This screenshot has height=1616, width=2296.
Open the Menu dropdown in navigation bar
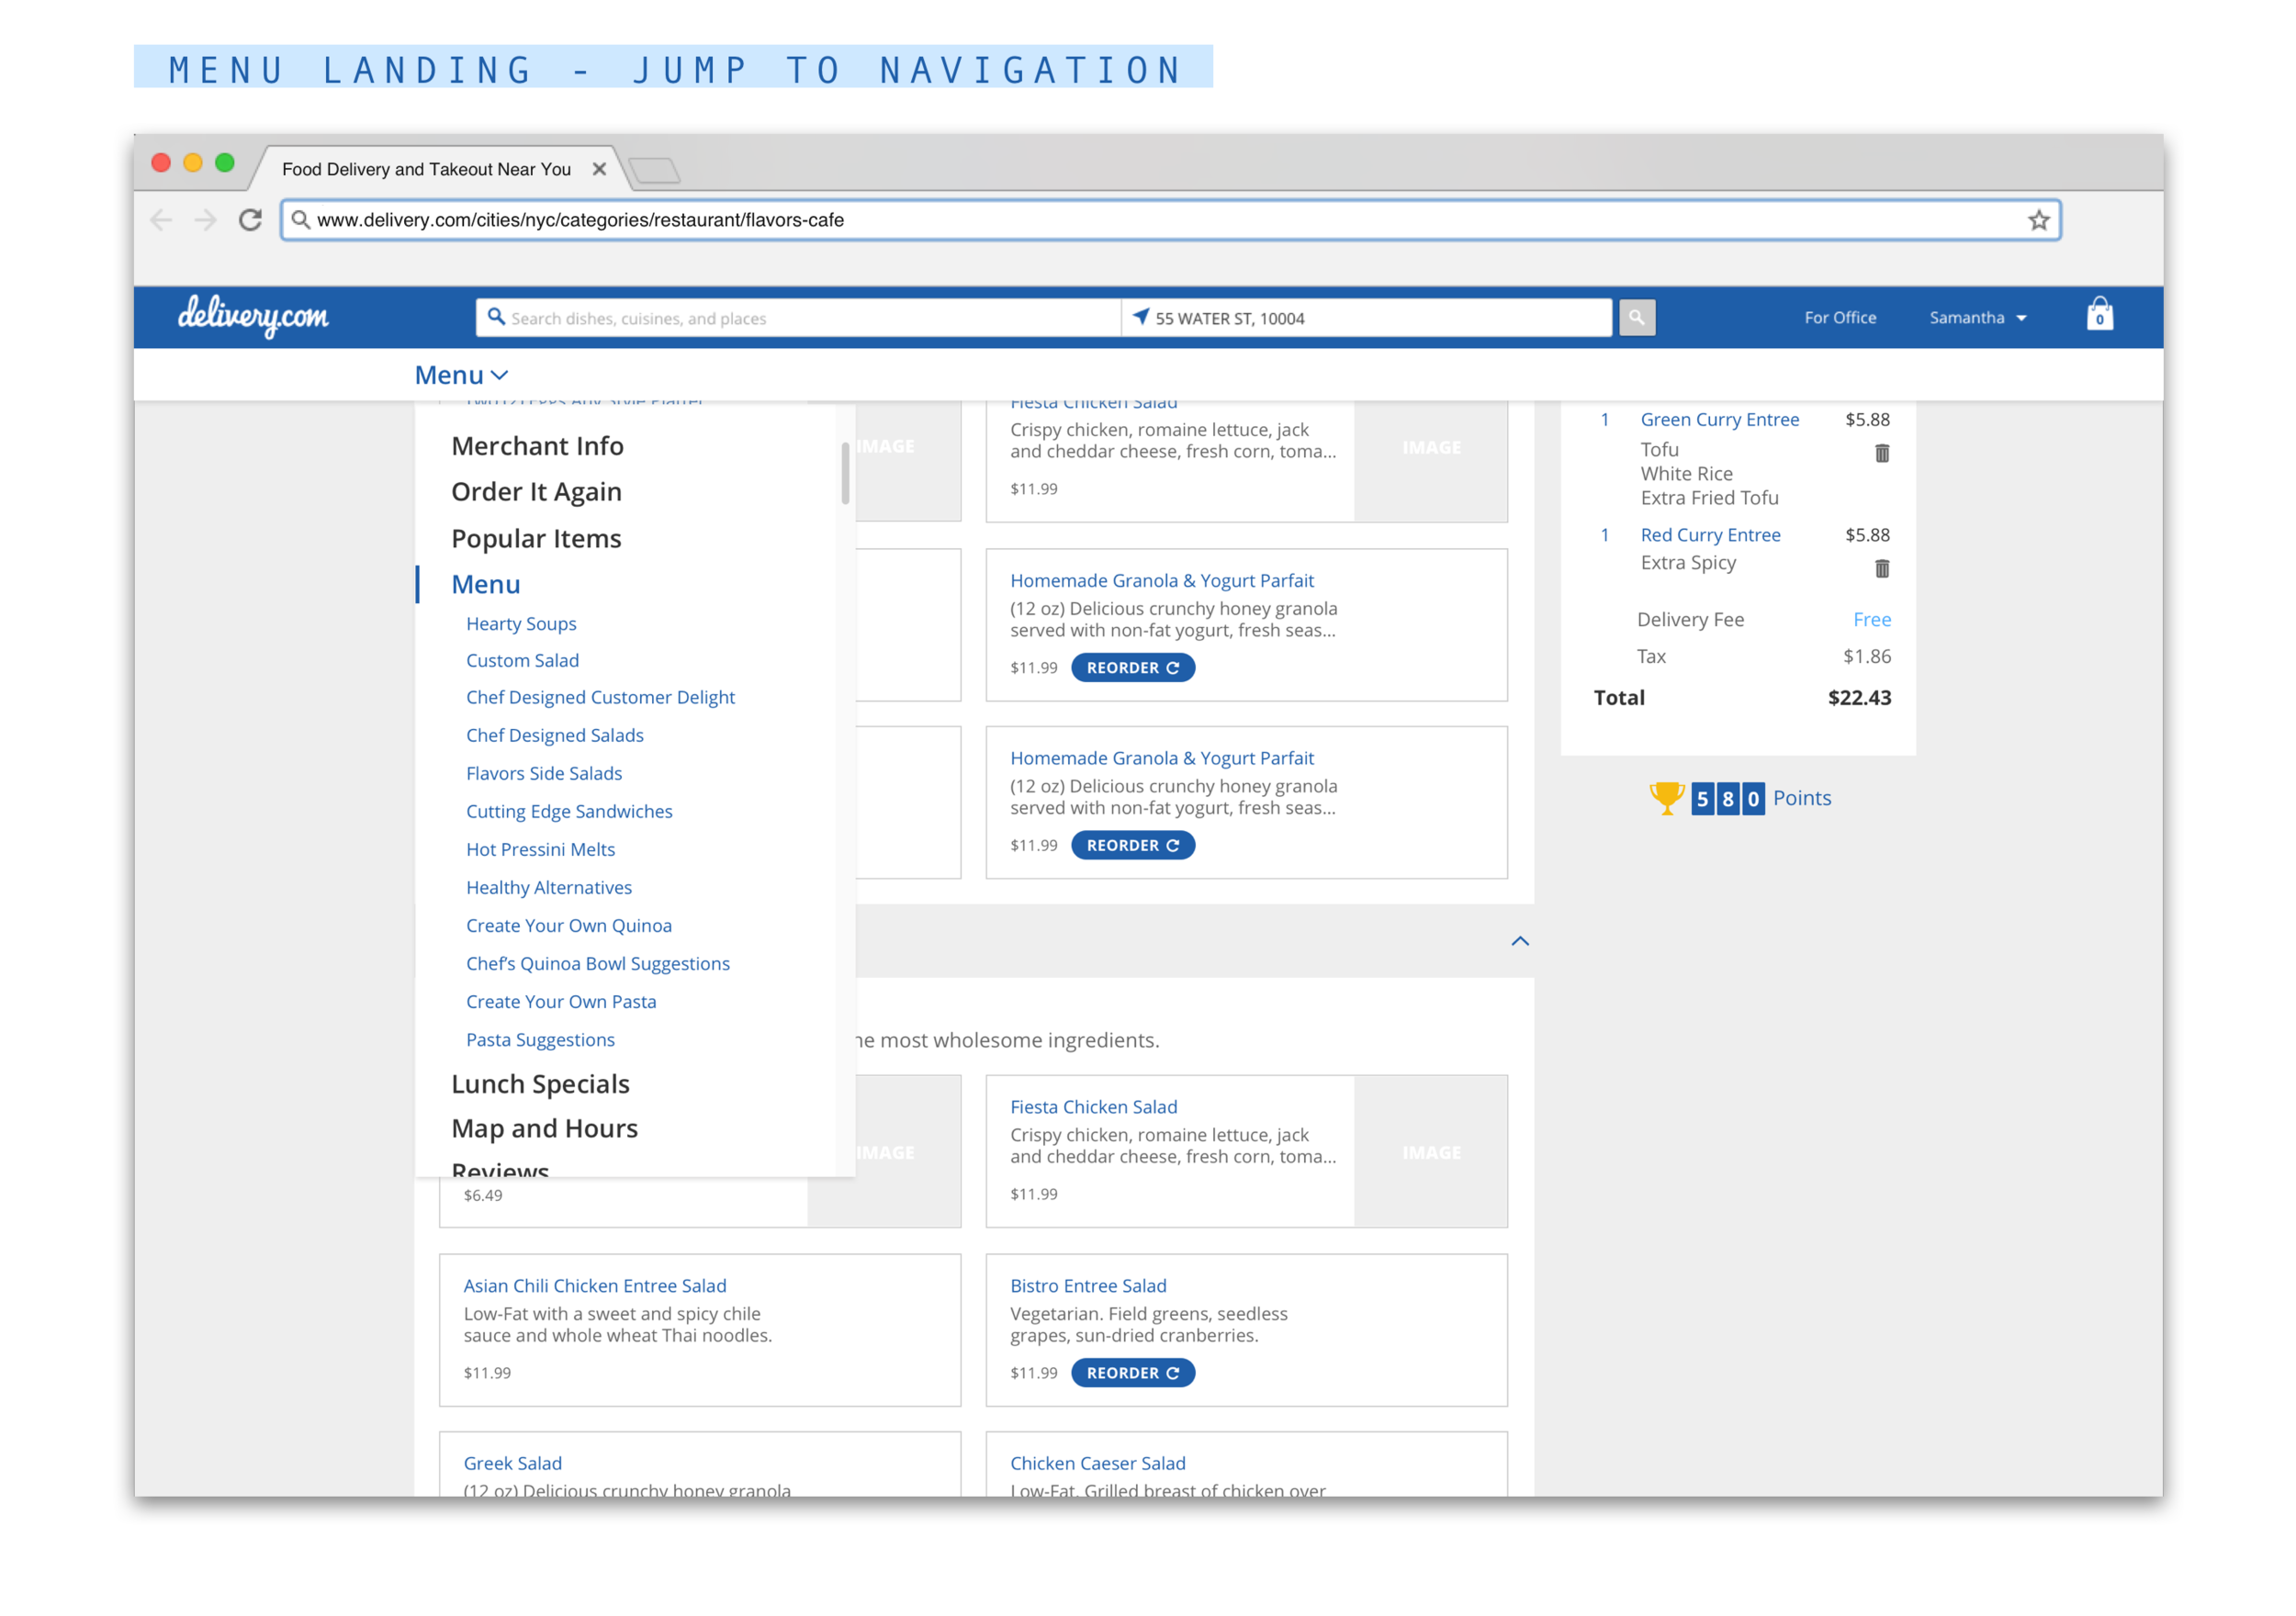(461, 374)
